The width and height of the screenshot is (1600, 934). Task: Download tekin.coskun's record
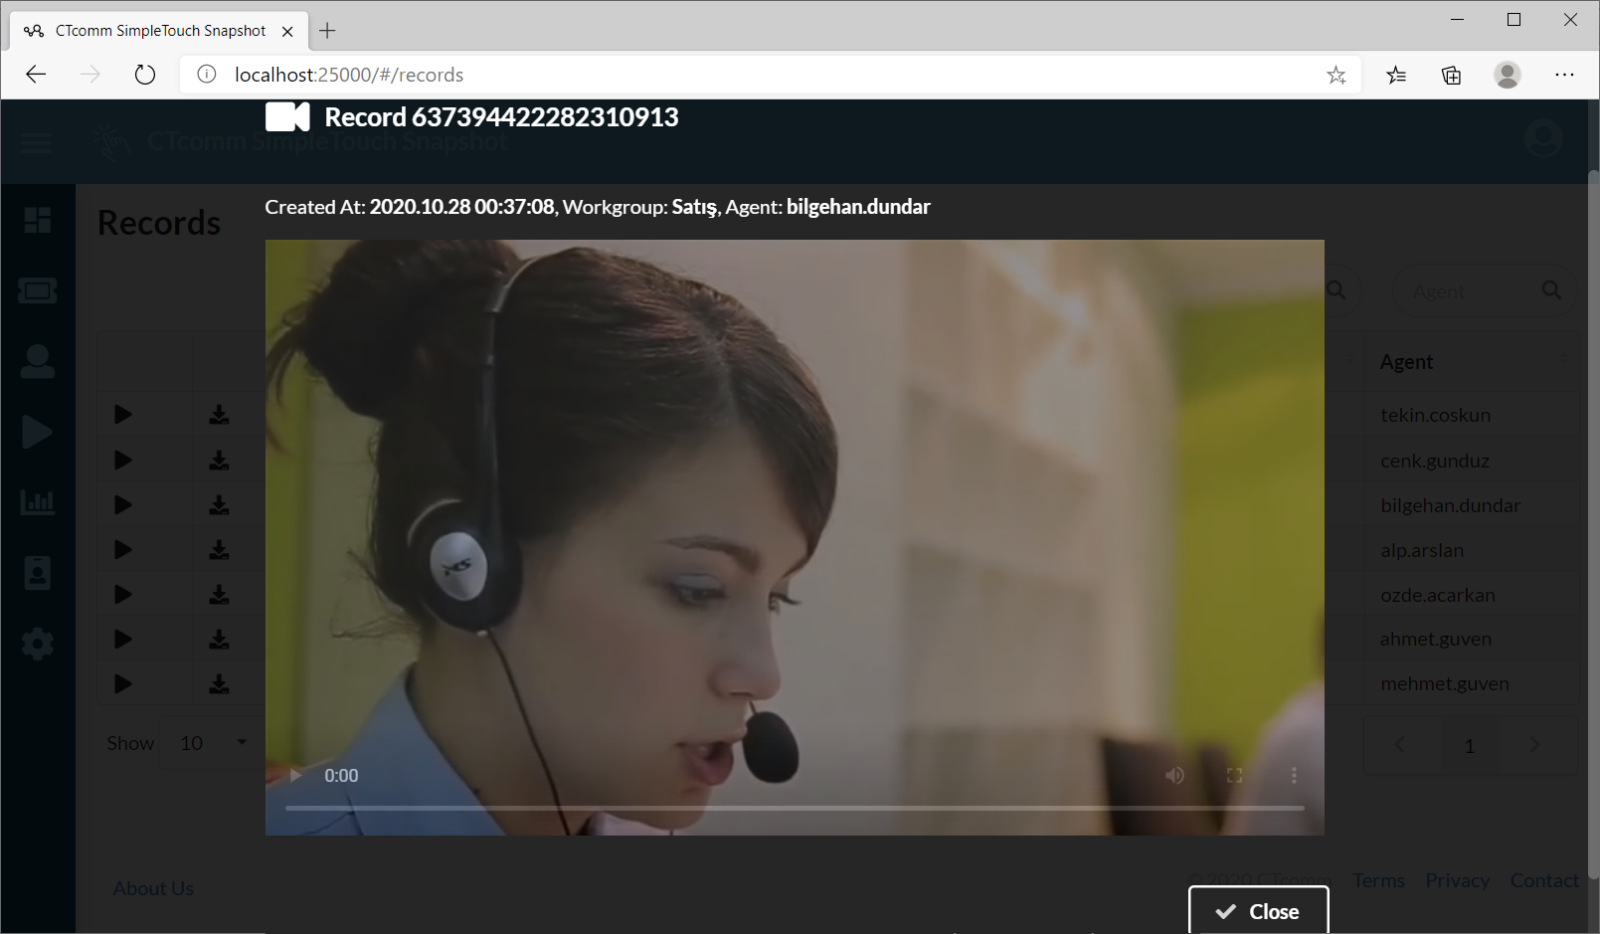tap(219, 414)
